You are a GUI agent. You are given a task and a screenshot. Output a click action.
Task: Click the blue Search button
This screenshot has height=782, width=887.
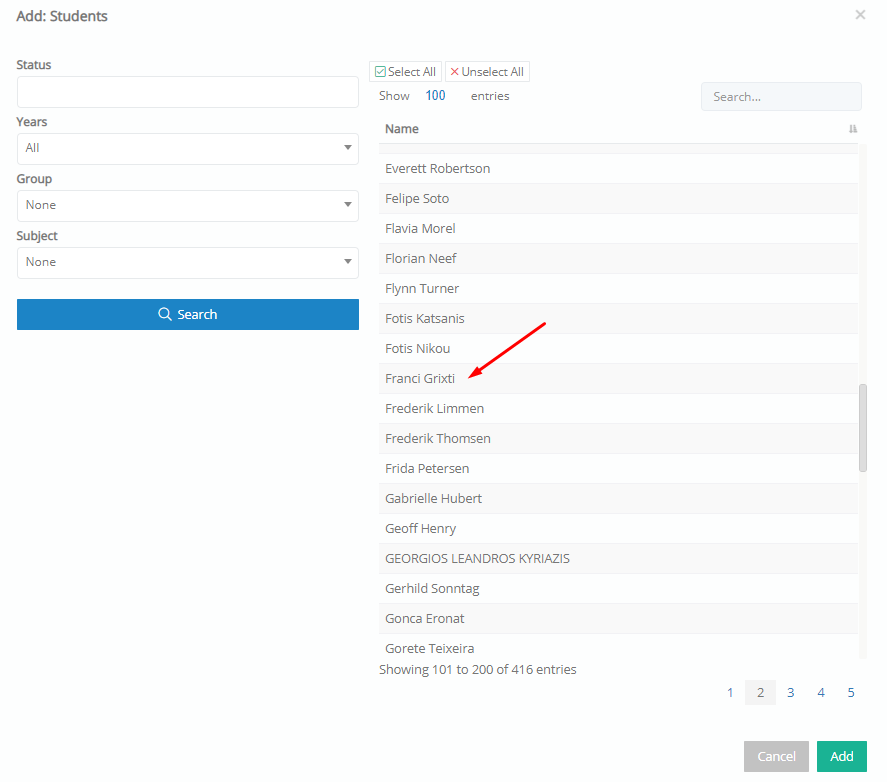tap(188, 315)
